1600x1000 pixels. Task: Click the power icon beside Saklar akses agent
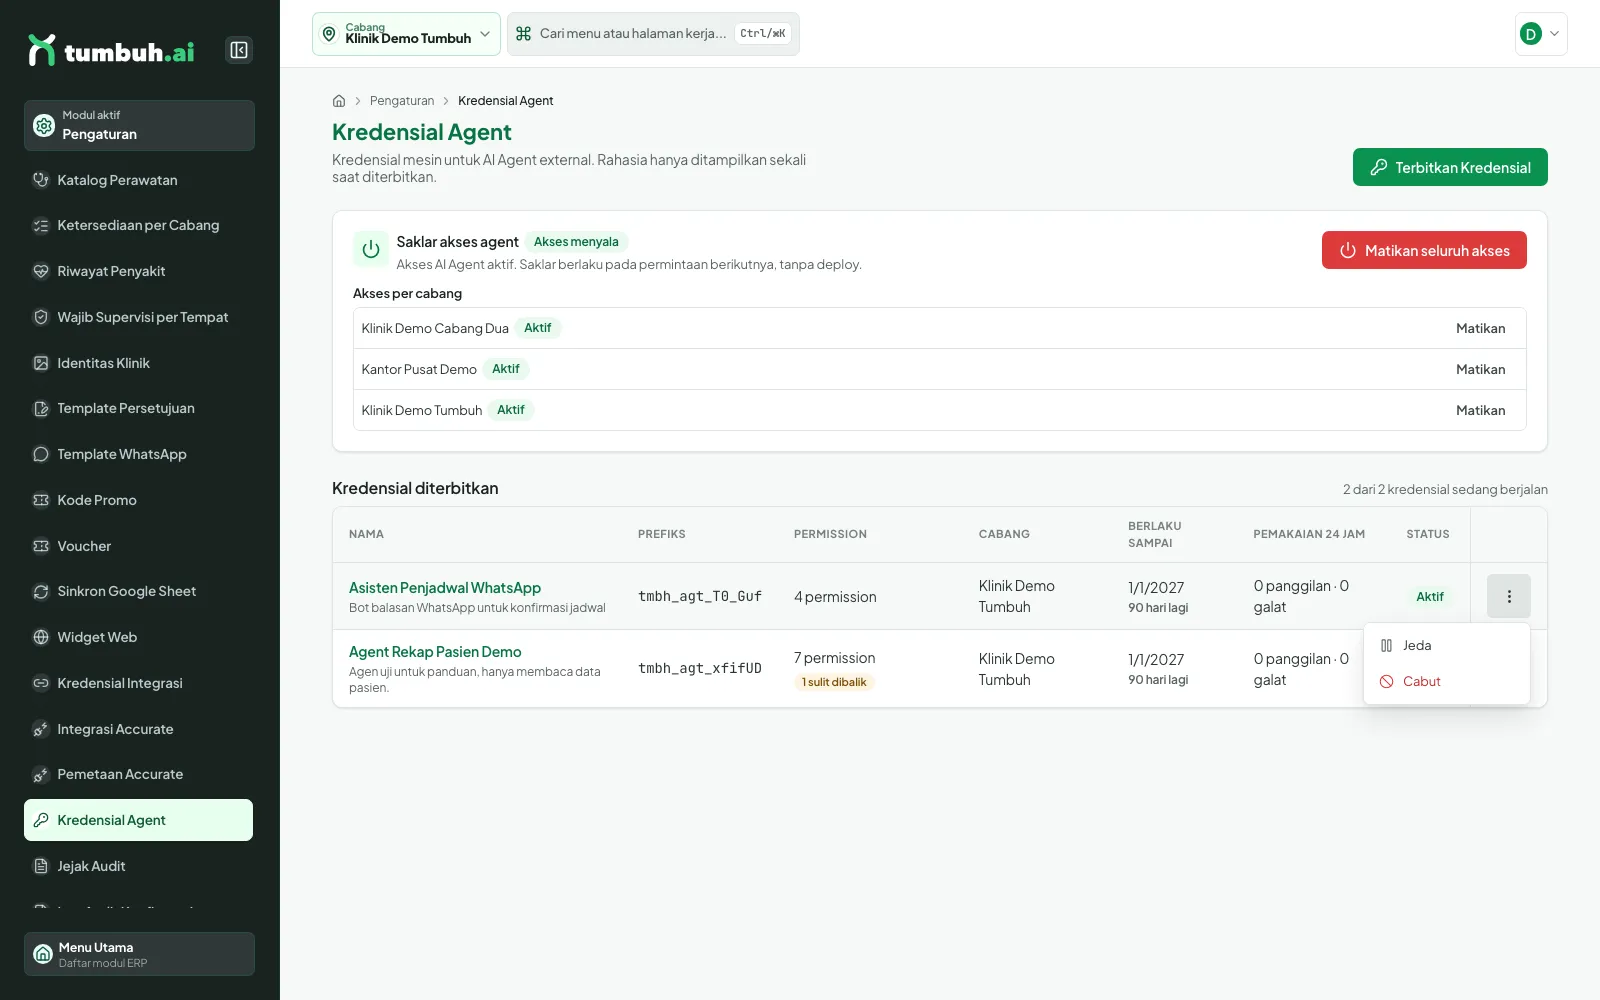point(371,250)
